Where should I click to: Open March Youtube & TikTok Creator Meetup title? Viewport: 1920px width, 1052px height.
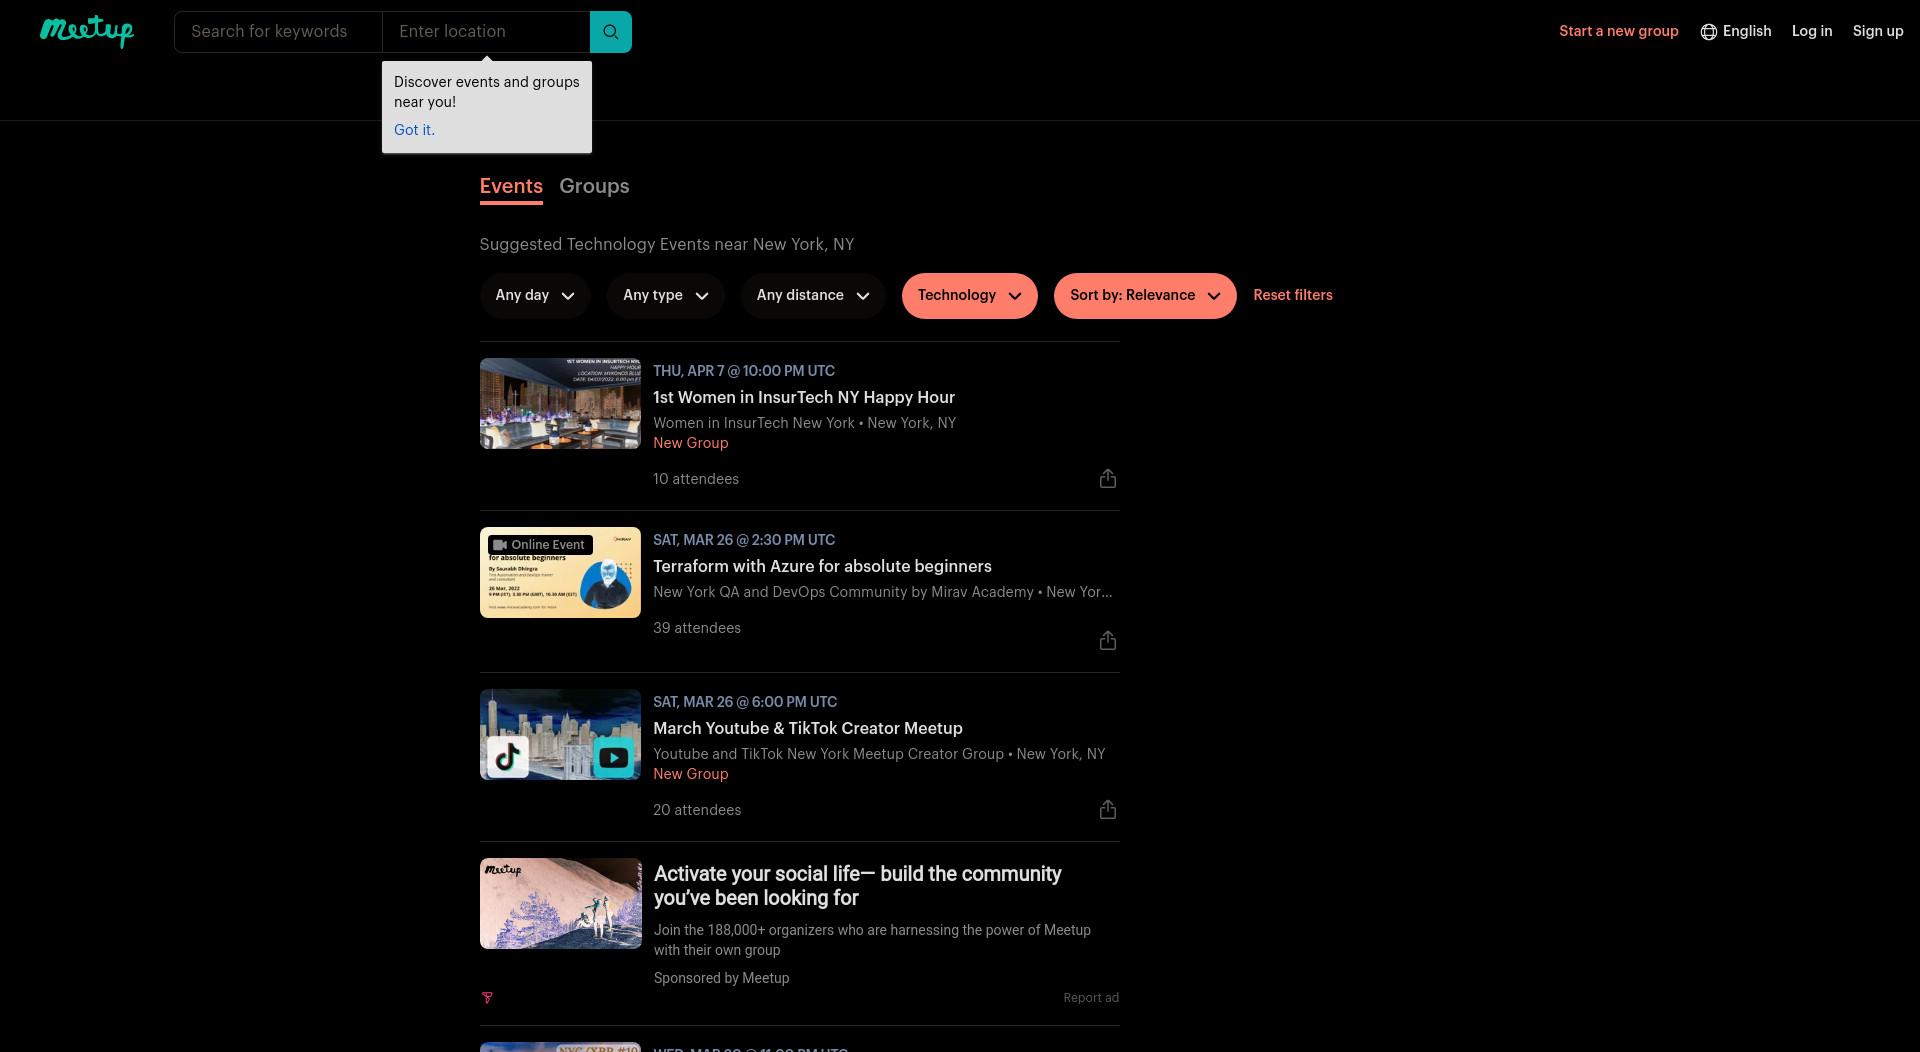pos(808,729)
